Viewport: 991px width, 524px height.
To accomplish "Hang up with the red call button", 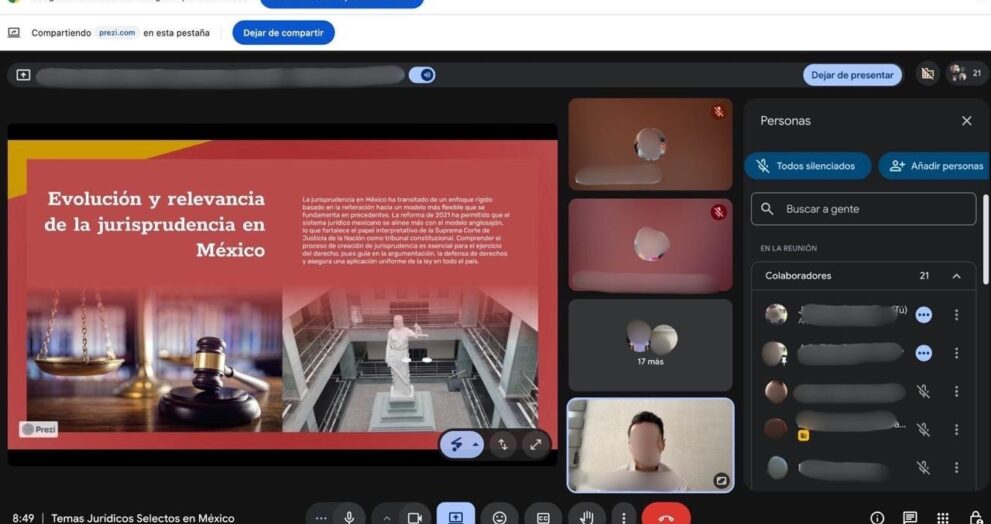I will pos(666,517).
